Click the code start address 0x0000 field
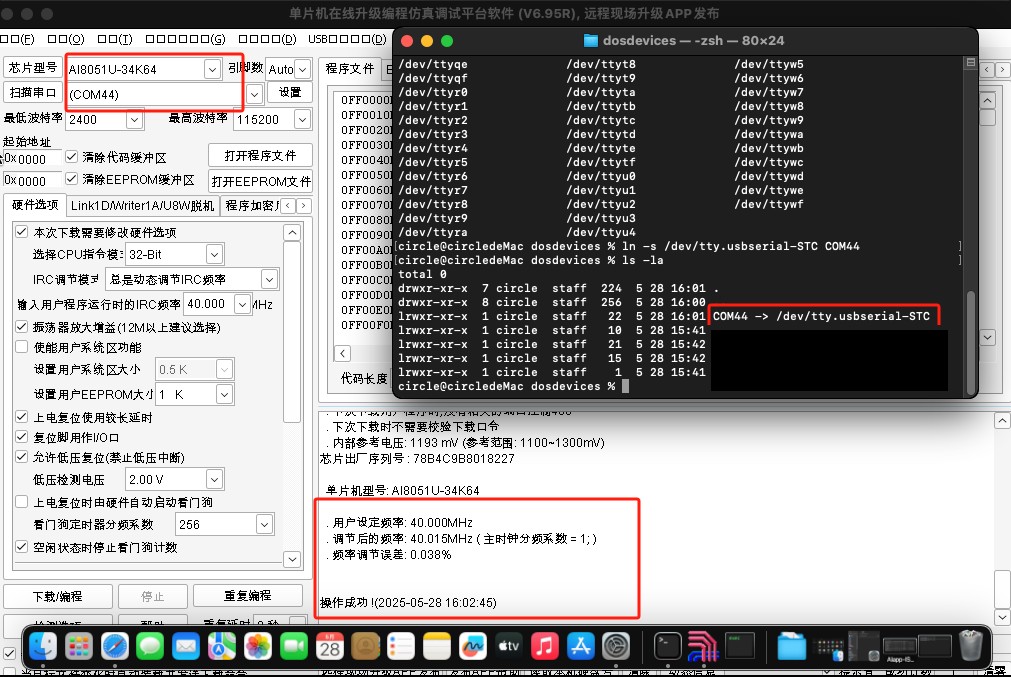Image resolution: width=1011 pixels, height=677 pixels. coord(32,158)
